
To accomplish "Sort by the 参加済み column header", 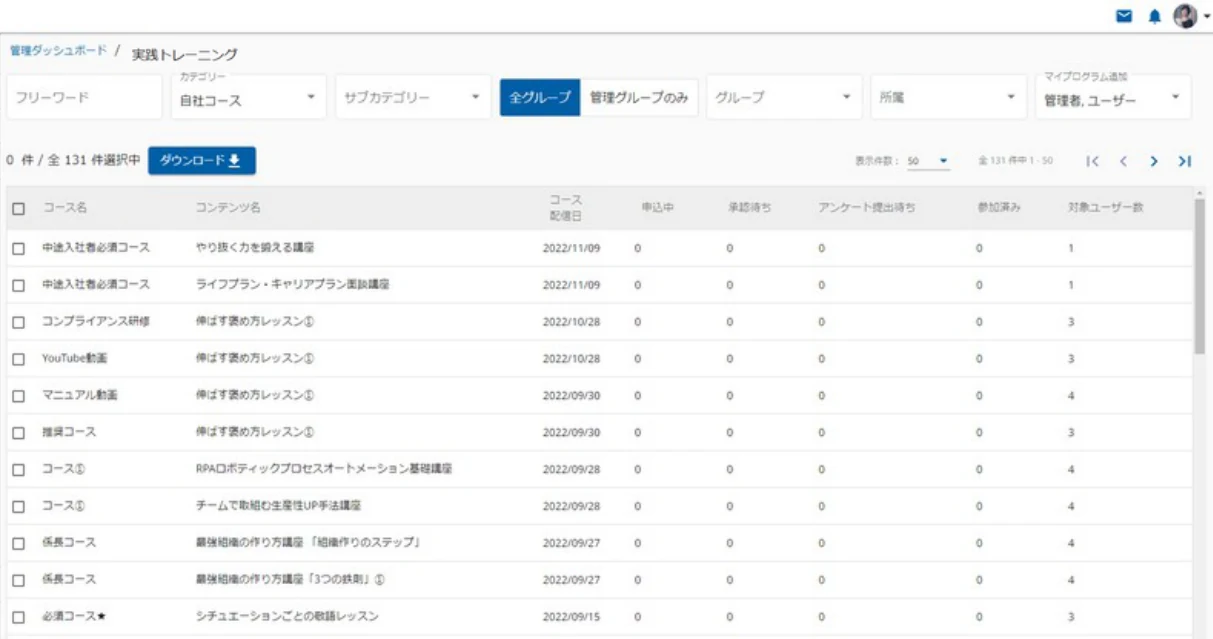I will pyautogui.click(x=999, y=209).
